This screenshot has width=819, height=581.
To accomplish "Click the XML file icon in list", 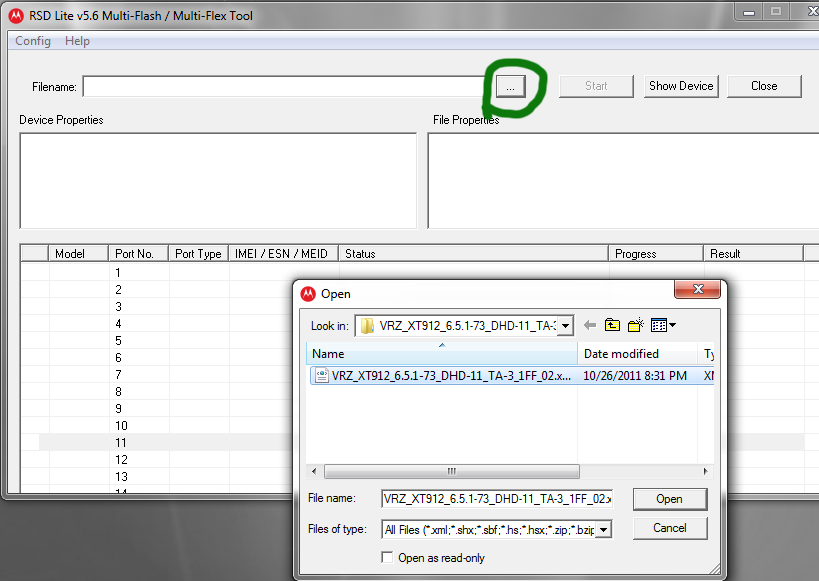I will pos(322,375).
